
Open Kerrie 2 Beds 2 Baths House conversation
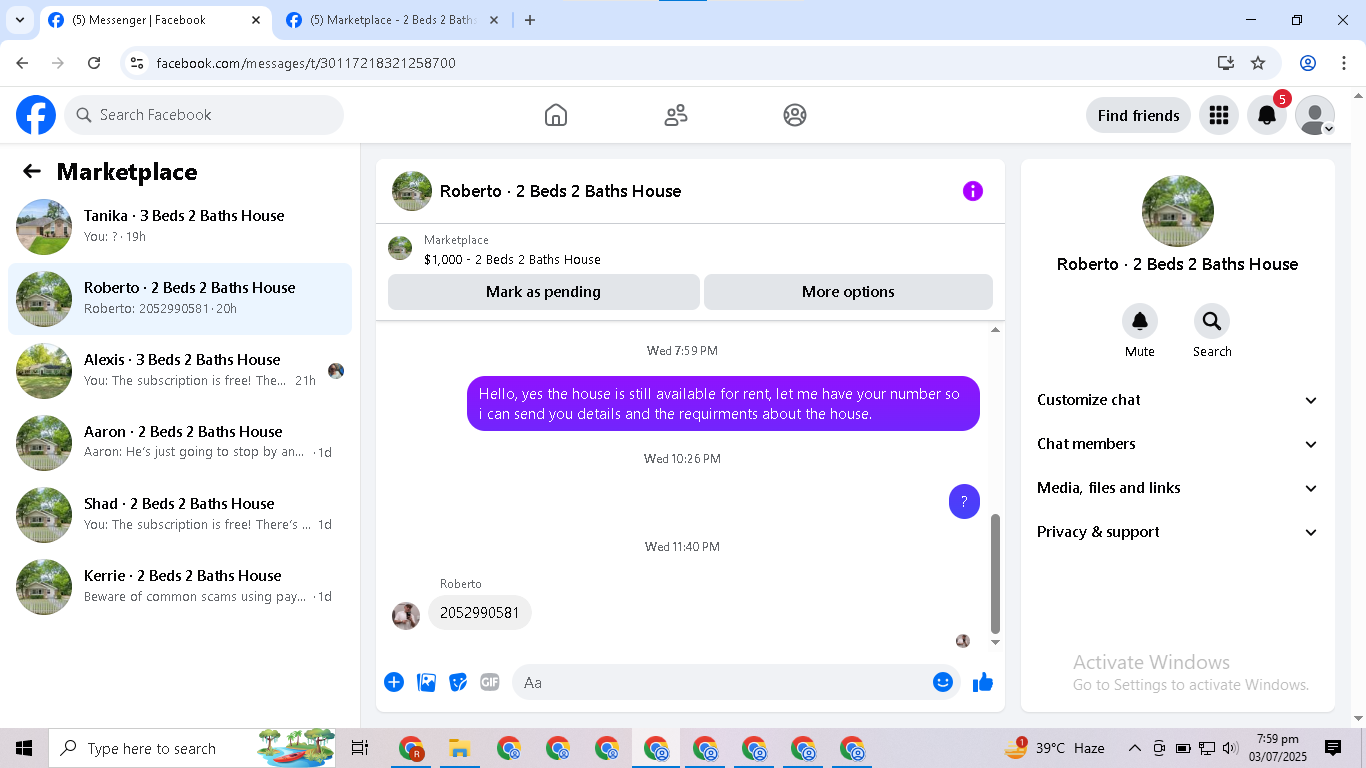[180, 587]
